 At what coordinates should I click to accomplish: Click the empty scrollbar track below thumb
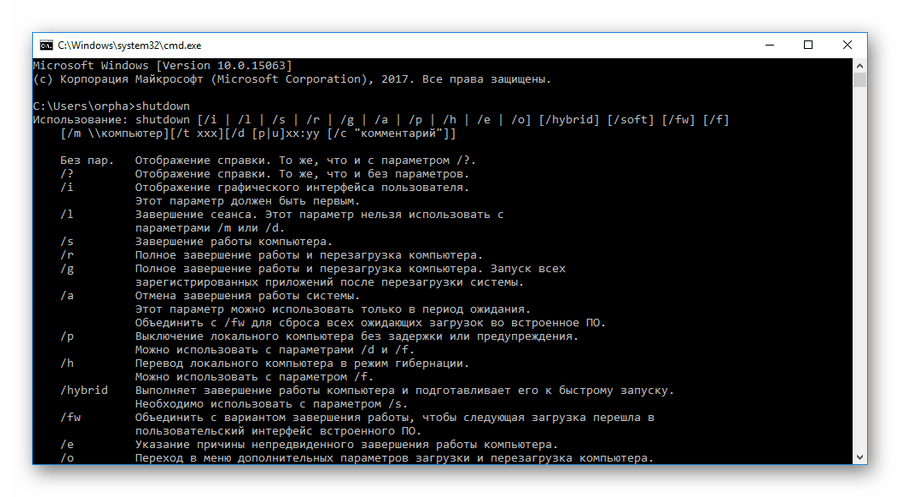[859, 300]
